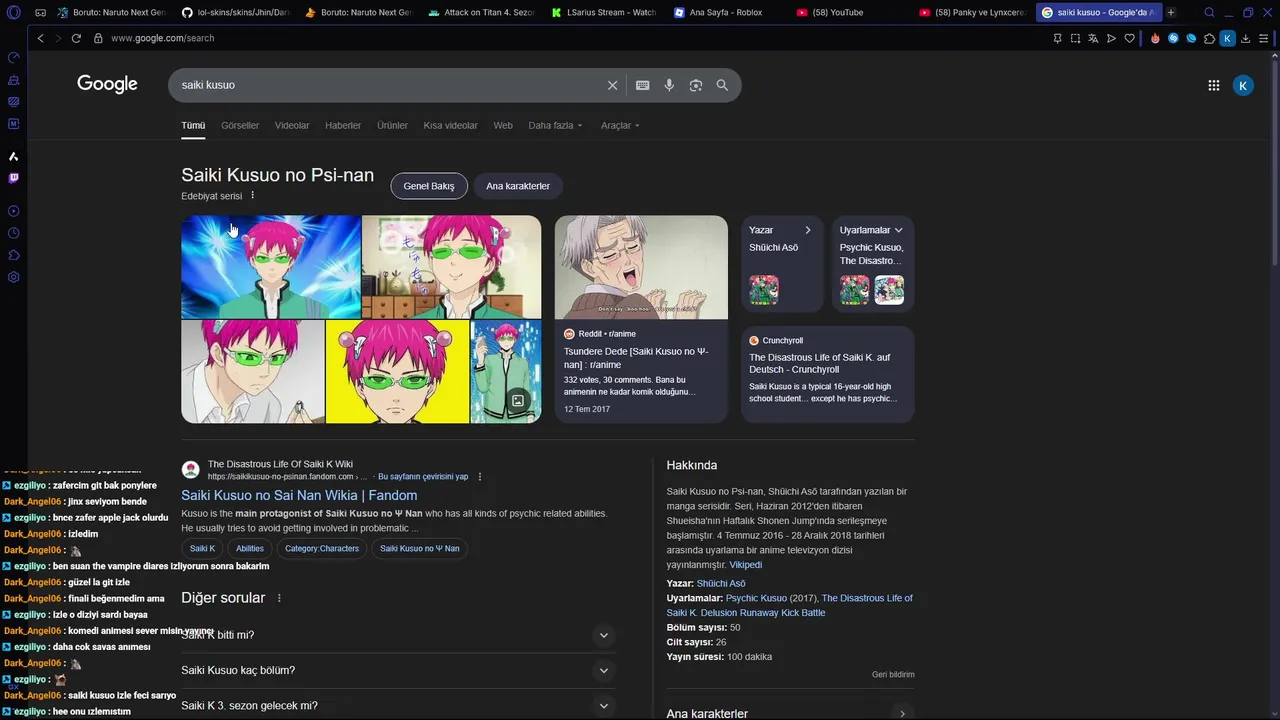
Task: Click the 'Saiki K' chip
Action: pyautogui.click(x=203, y=548)
